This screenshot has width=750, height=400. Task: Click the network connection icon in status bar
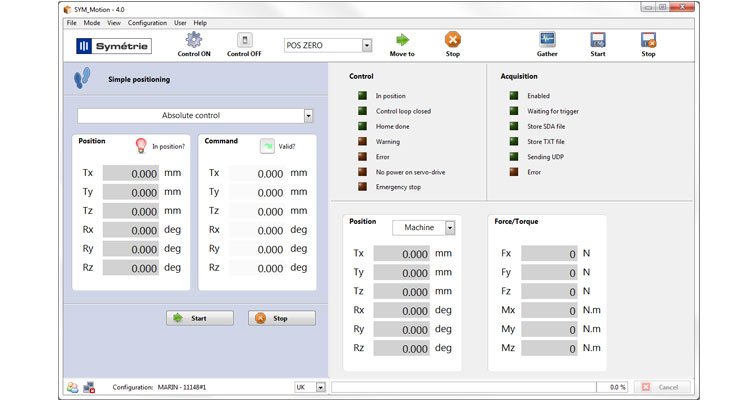[x=89, y=387]
